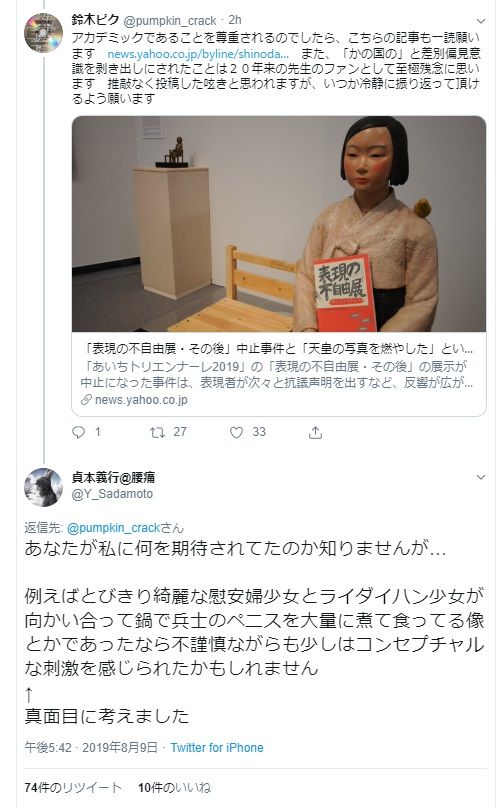Click the 貞本義行@腰痛 display name
This screenshot has height=808, width=504.
click(x=113, y=477)
